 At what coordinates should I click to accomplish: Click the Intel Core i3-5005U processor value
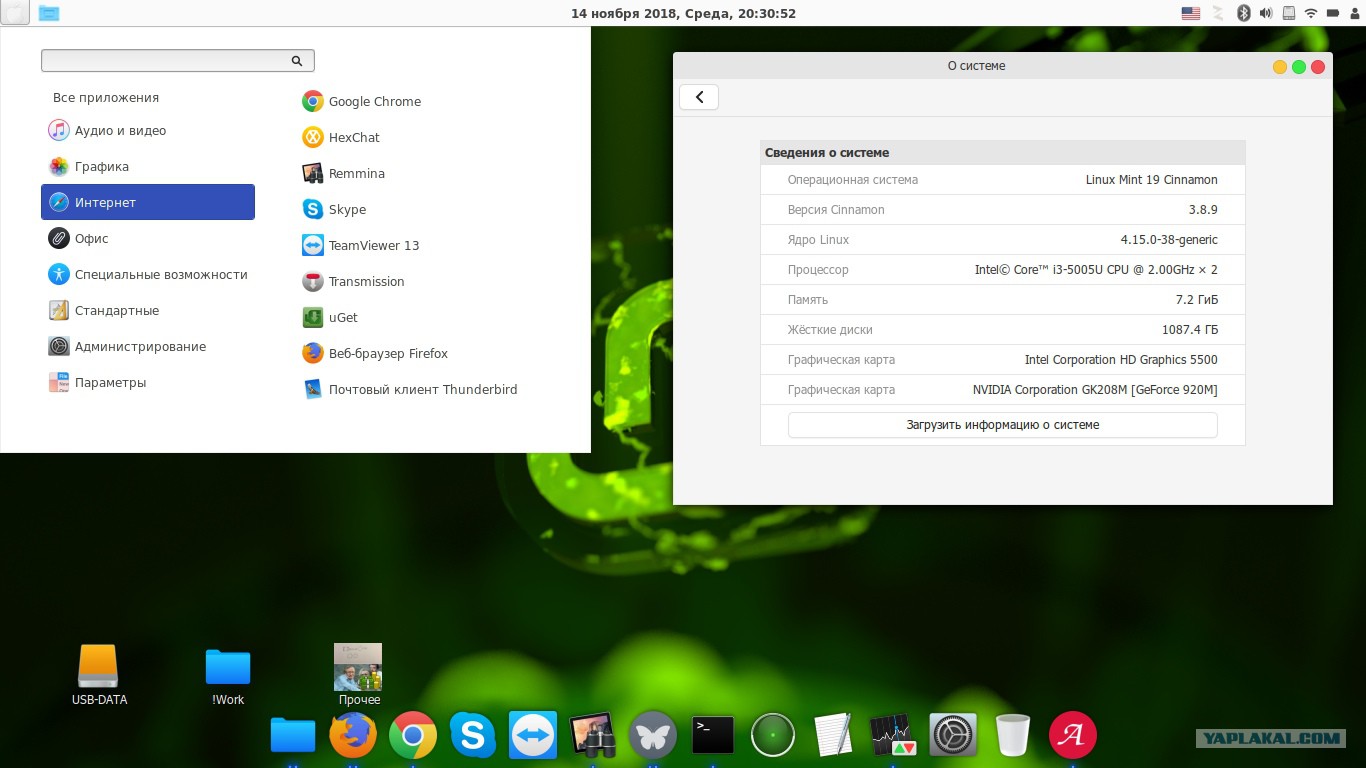[x=1096, y=270]
